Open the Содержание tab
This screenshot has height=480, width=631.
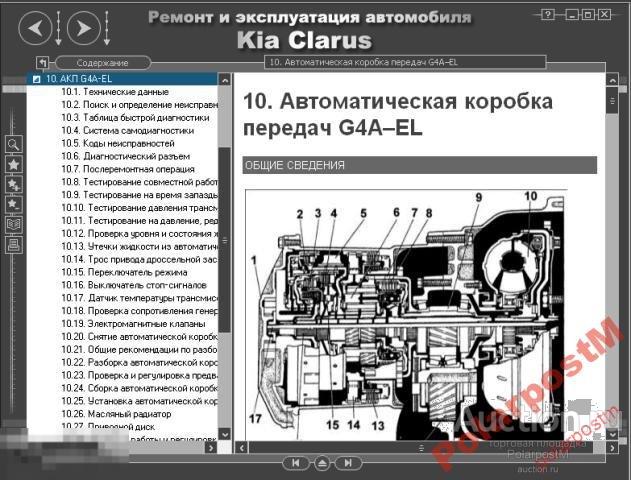pyautogui.click(x=96, y=62)
